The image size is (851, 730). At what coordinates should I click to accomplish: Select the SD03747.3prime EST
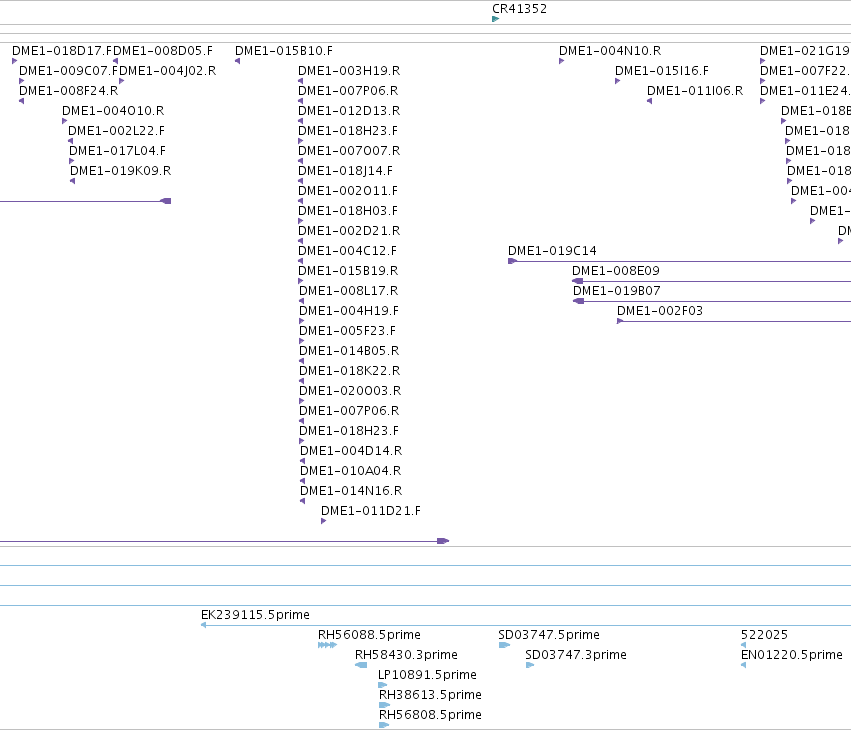[x=576, y=656]
